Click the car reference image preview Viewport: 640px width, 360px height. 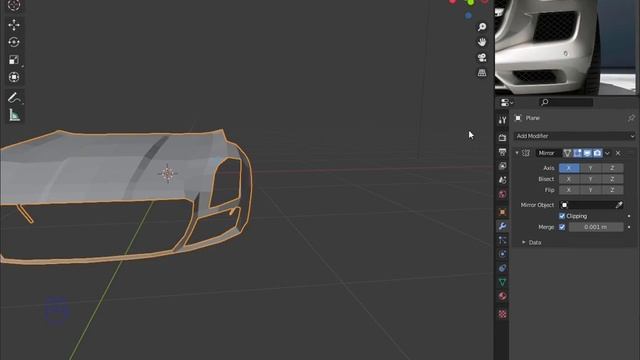[x=565, y=47]
